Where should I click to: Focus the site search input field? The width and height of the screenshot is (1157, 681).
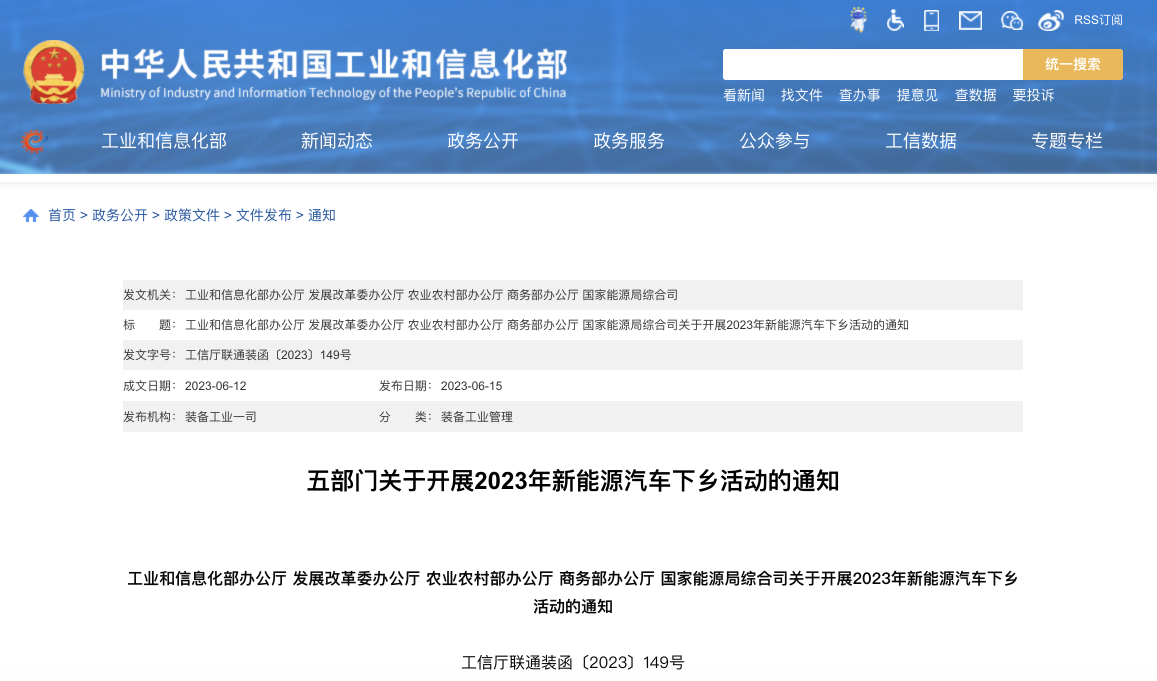873,64
